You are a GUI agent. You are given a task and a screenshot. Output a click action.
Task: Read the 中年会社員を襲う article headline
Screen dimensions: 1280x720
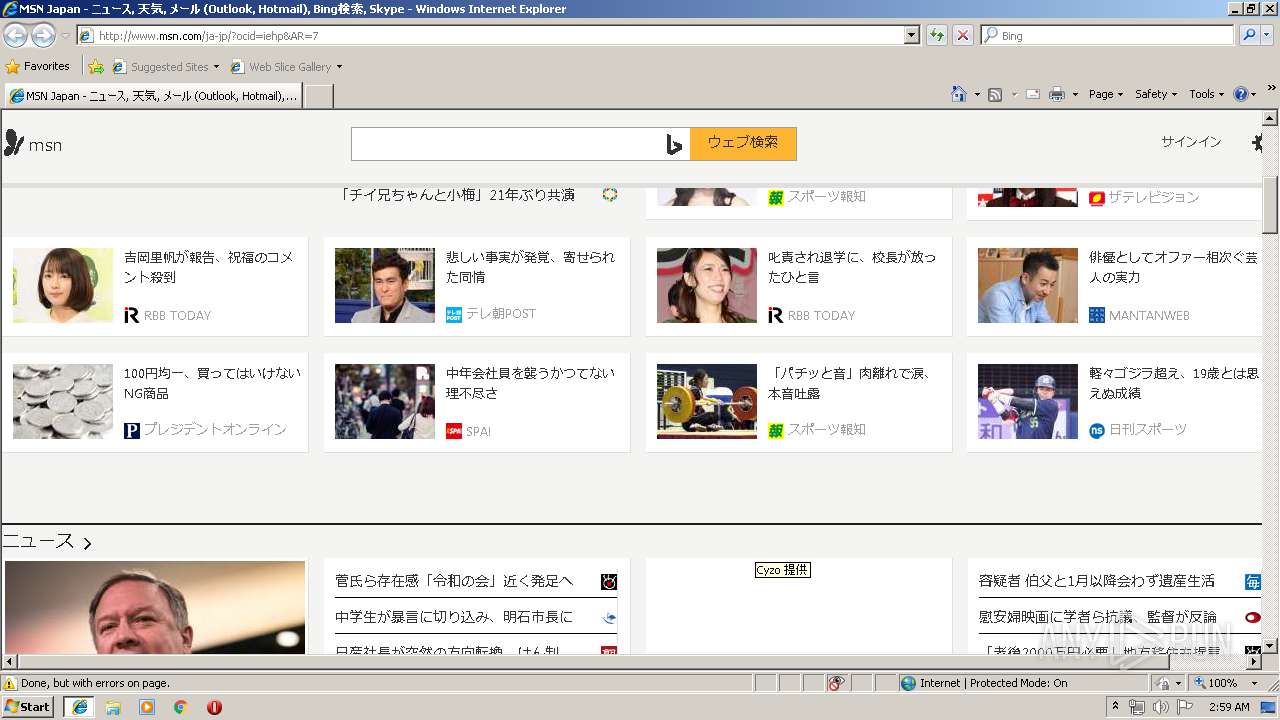tap(530, 383)
